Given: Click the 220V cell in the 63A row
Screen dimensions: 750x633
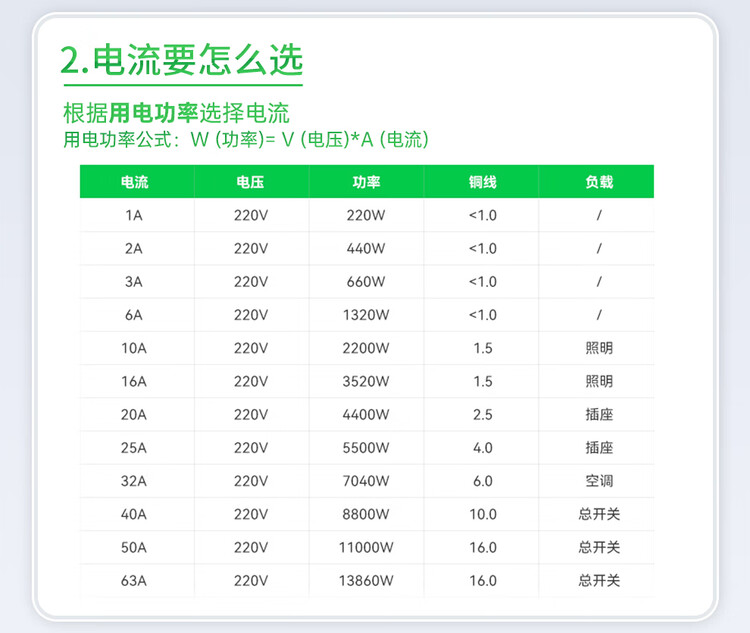Looking at the screenshot, I should [x=251, y=580].
